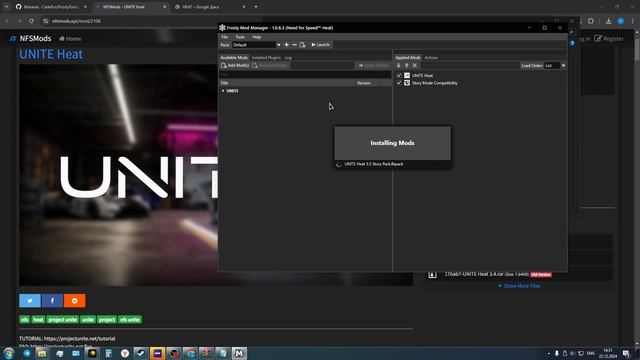Click the mod filter input field
640x360 pixels.
tap(305, 75)
